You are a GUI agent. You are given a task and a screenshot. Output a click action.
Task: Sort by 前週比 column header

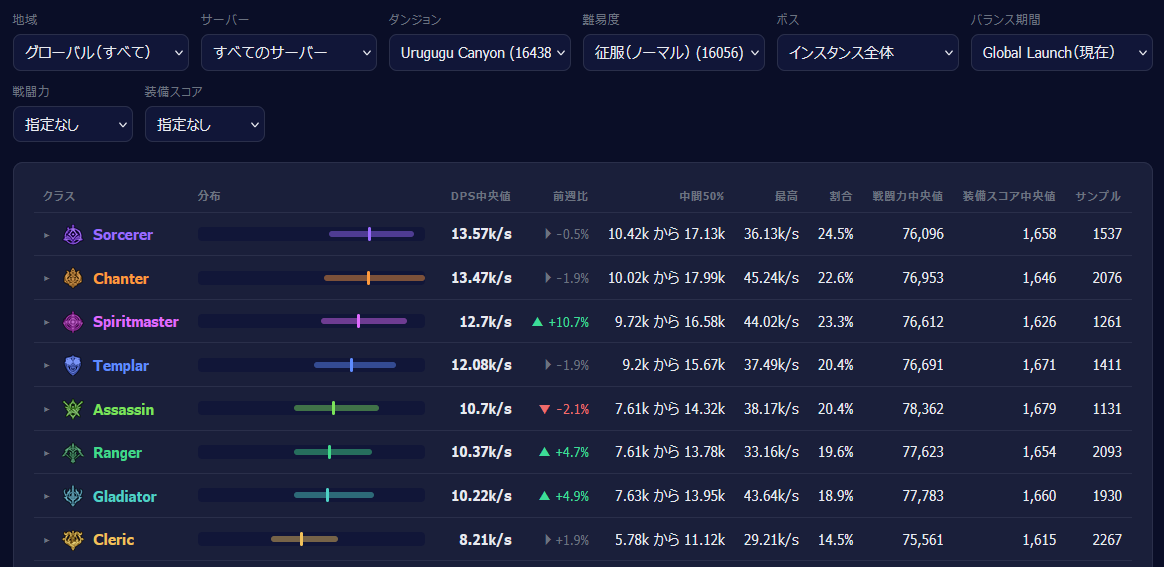[x=570, y=197]
